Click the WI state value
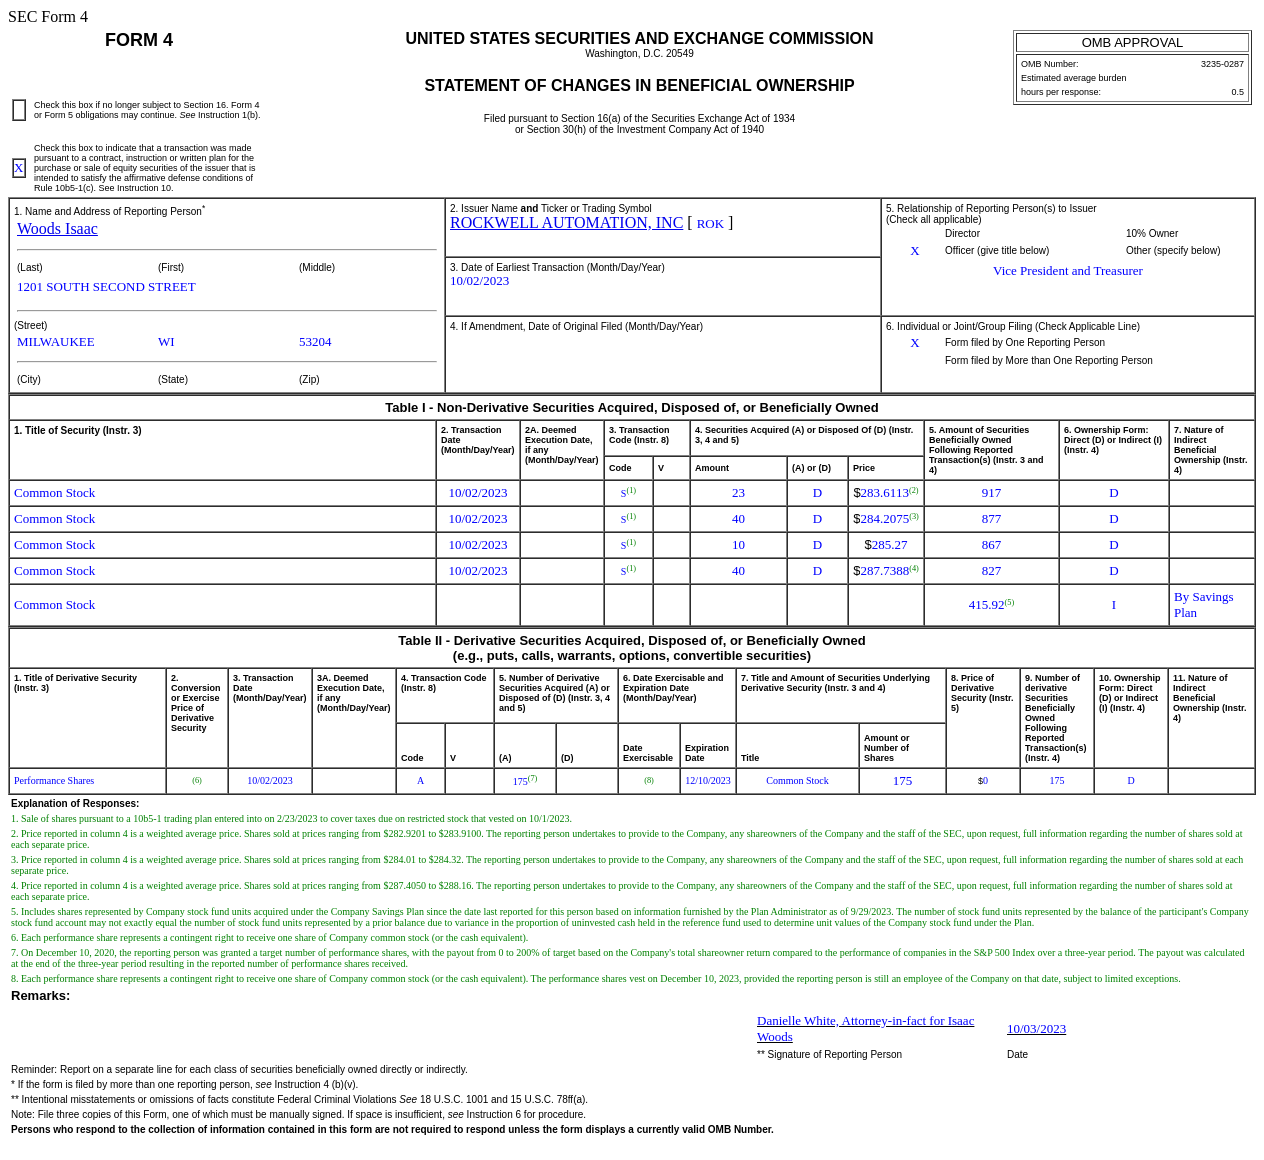Image resolution: width=1264 pixels, height=1160 pixels. pyautogui.click(x=166, y=342)
